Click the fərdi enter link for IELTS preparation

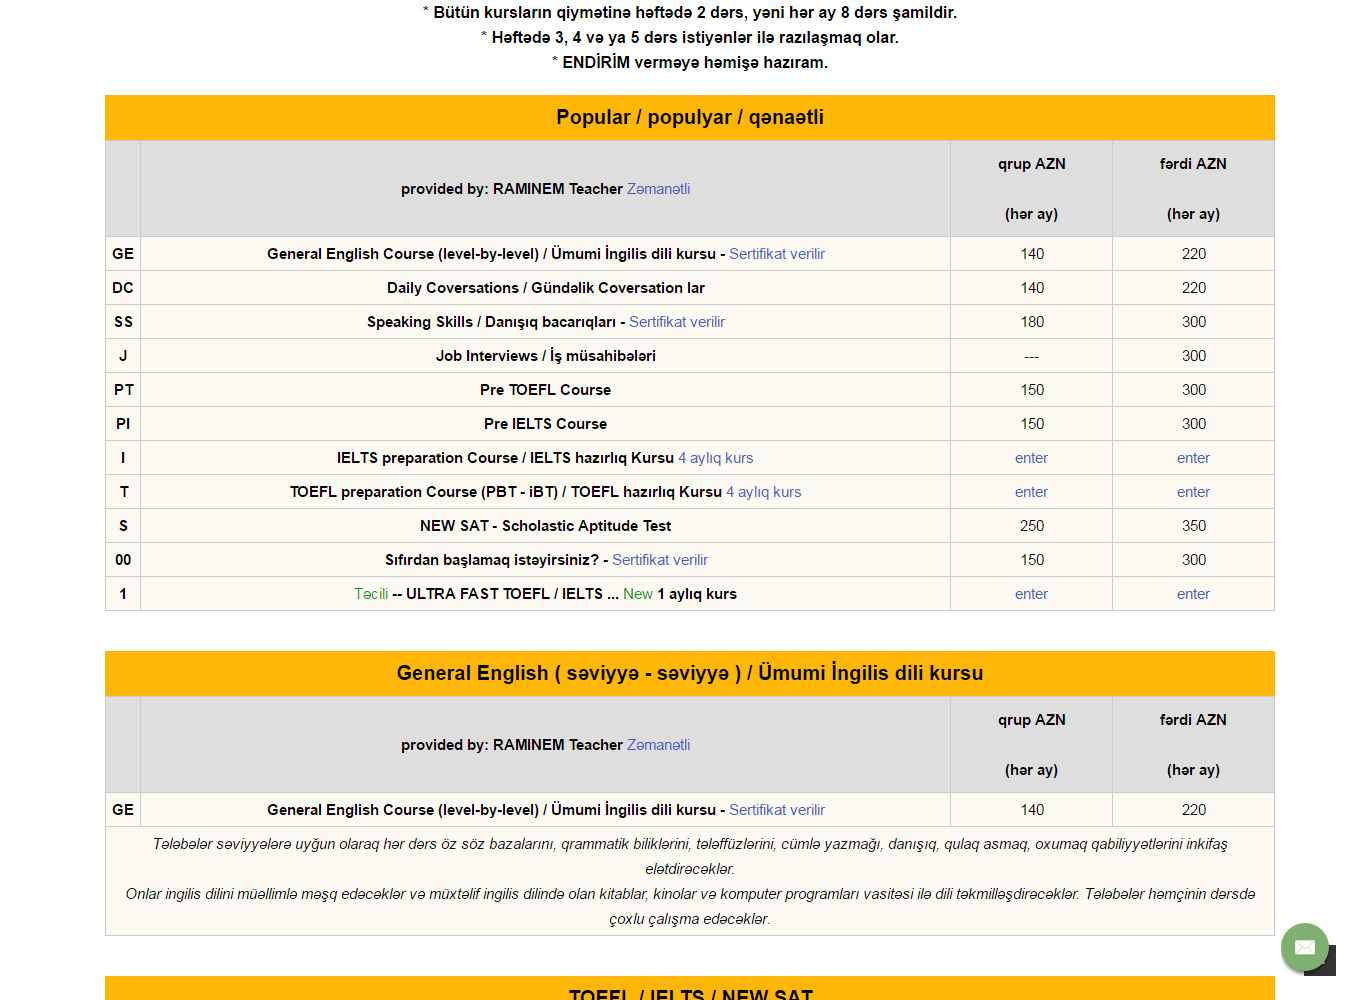(x=1193, y=458)
